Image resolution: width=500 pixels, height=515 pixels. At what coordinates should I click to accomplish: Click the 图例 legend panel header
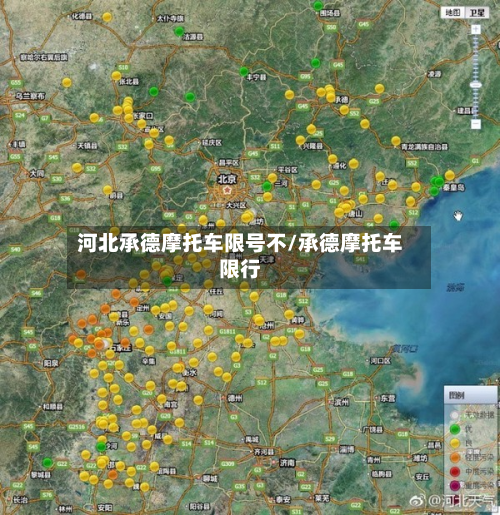pos(471,396)
